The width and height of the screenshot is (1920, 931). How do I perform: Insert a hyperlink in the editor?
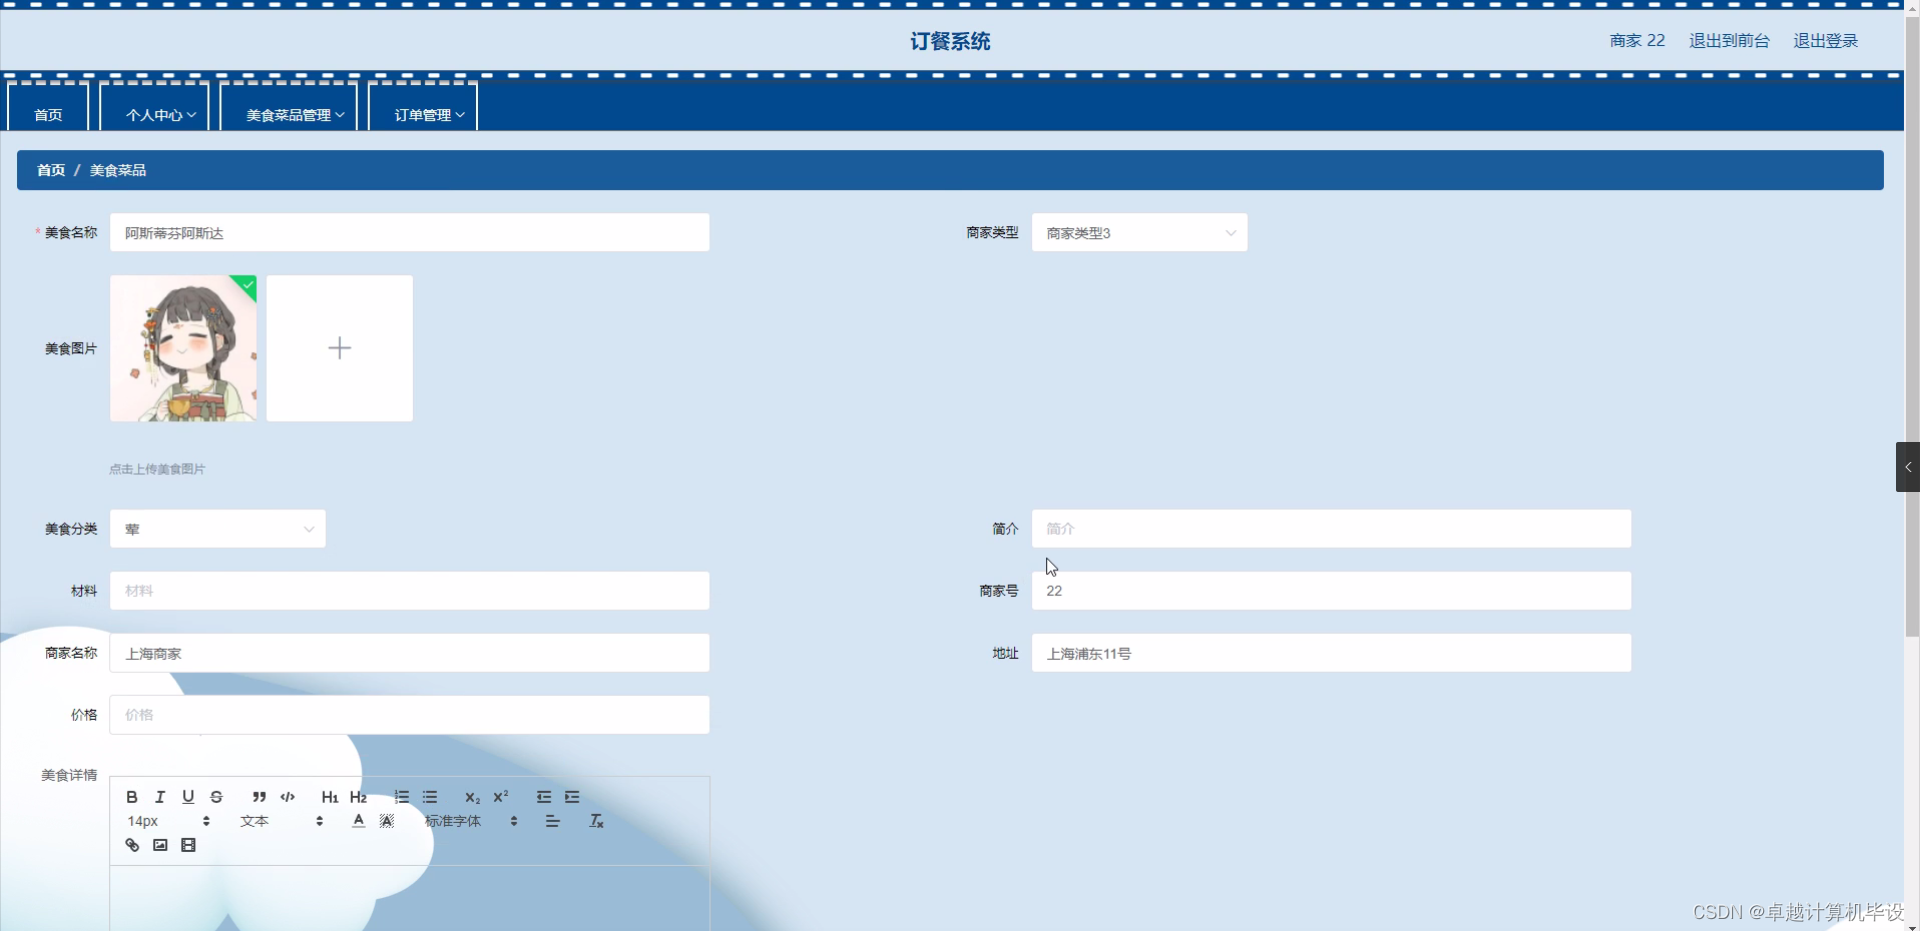pyautogui.click(x=131, y=845)
